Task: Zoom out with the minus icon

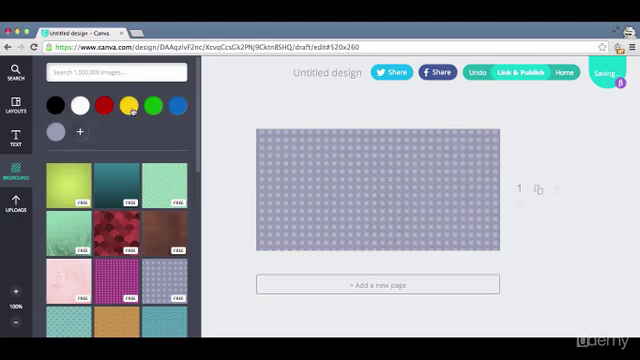Action: point(16,322)
